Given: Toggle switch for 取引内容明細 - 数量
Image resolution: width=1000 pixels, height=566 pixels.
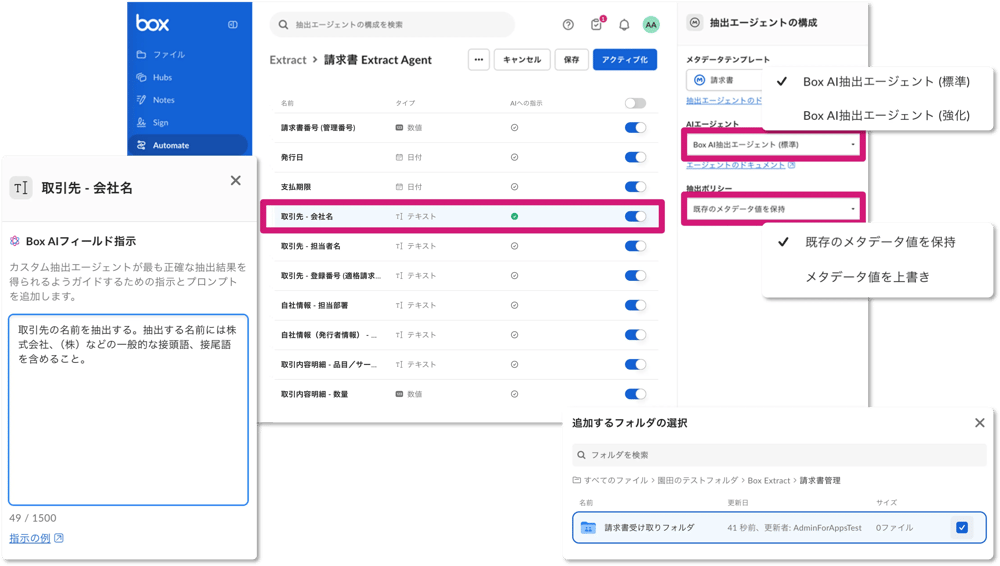Looking at the screenshot, I should tap(635, 394).
